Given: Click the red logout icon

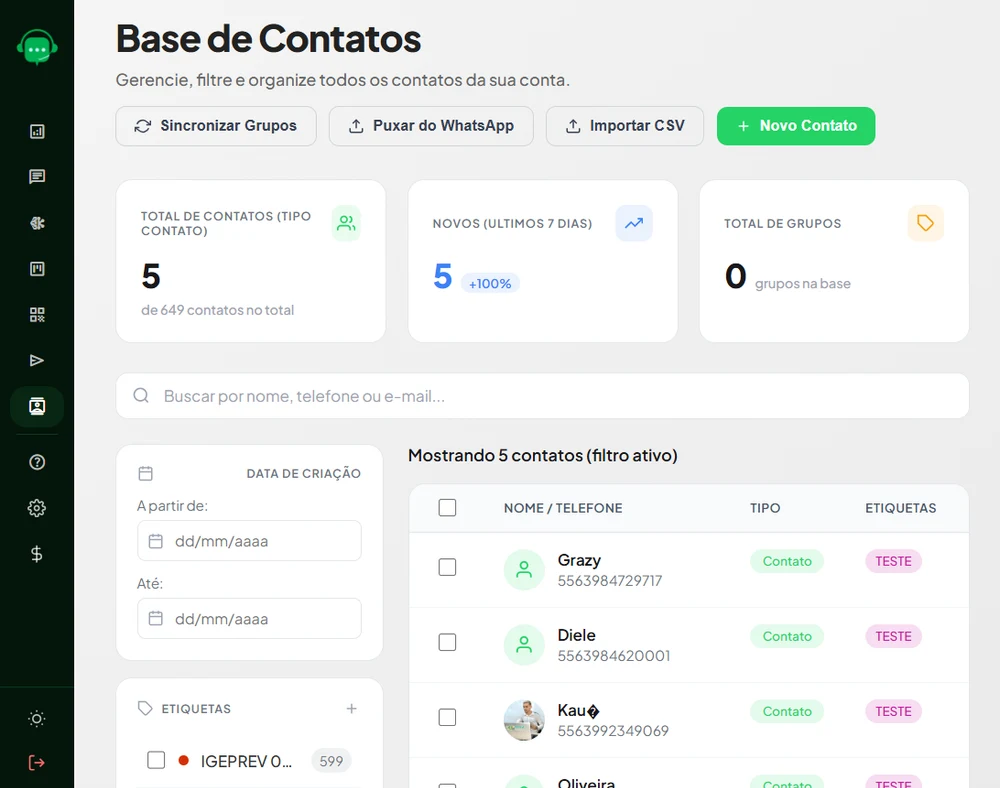Looking at the screenshot, I should pyautogui.click(x=37, y=762).
